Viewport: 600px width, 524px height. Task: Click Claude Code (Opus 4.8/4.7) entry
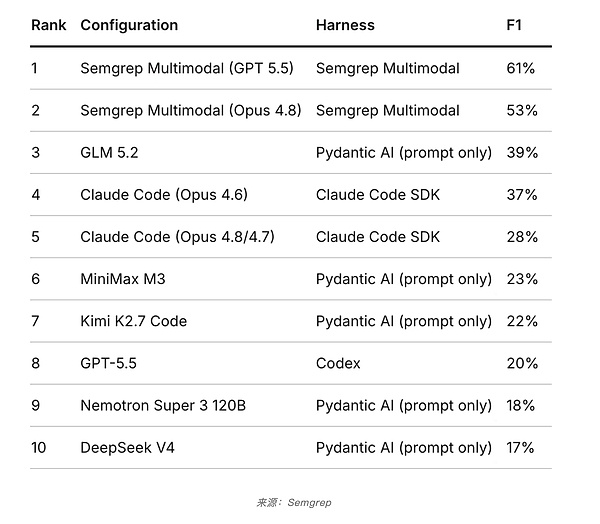tap(177, 237)
